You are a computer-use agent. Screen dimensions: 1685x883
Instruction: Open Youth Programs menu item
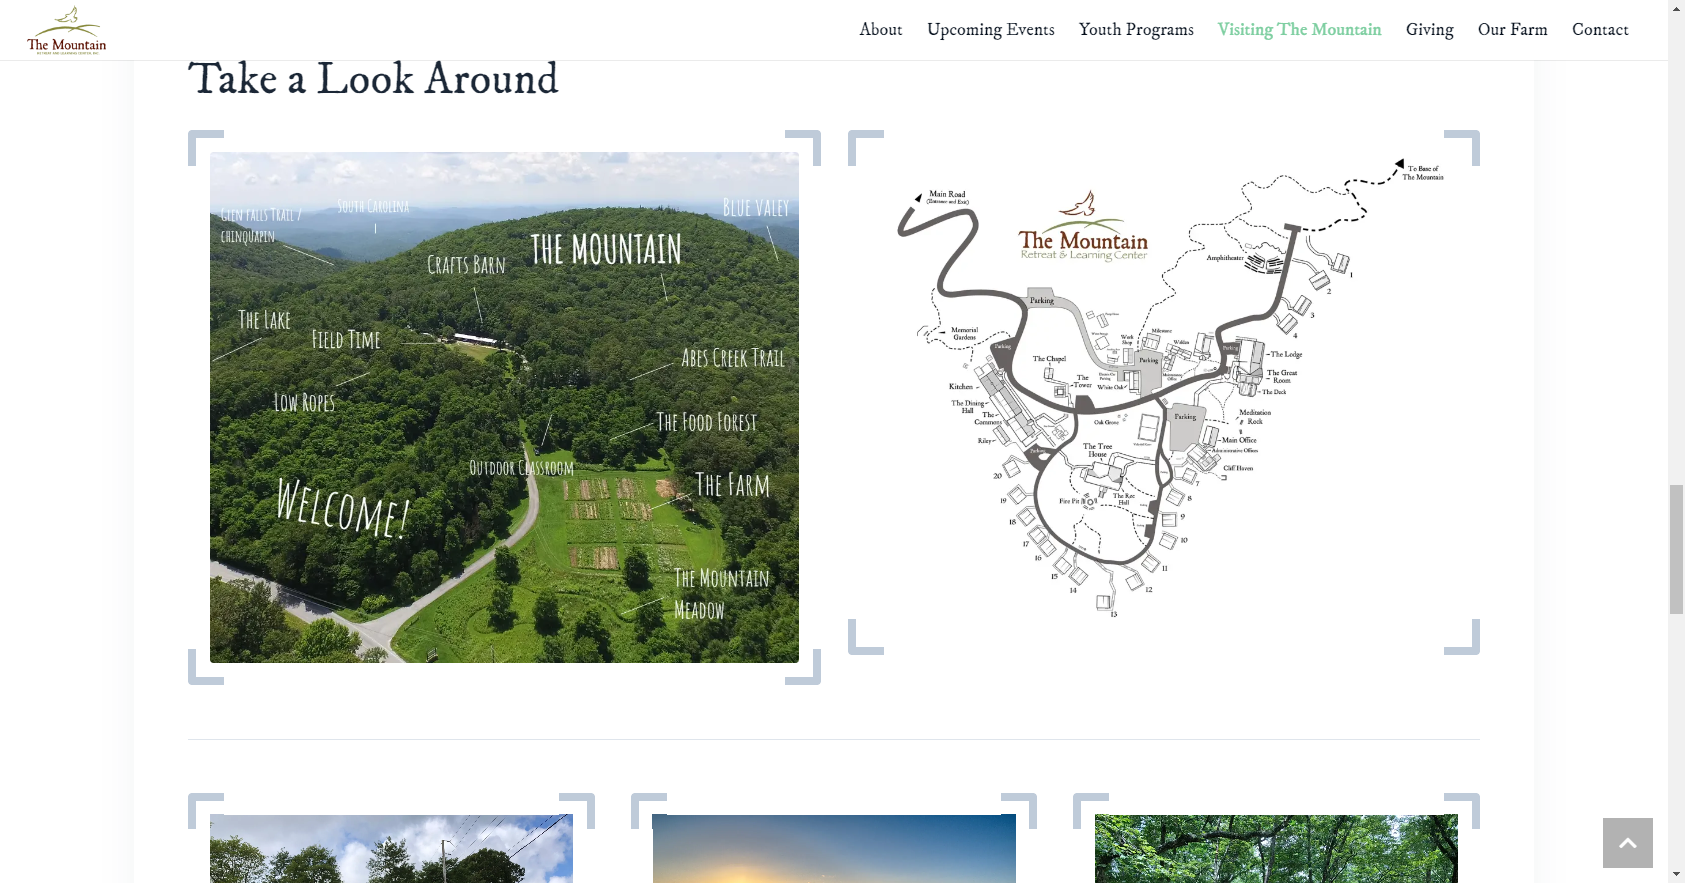tap(1136, 30)
